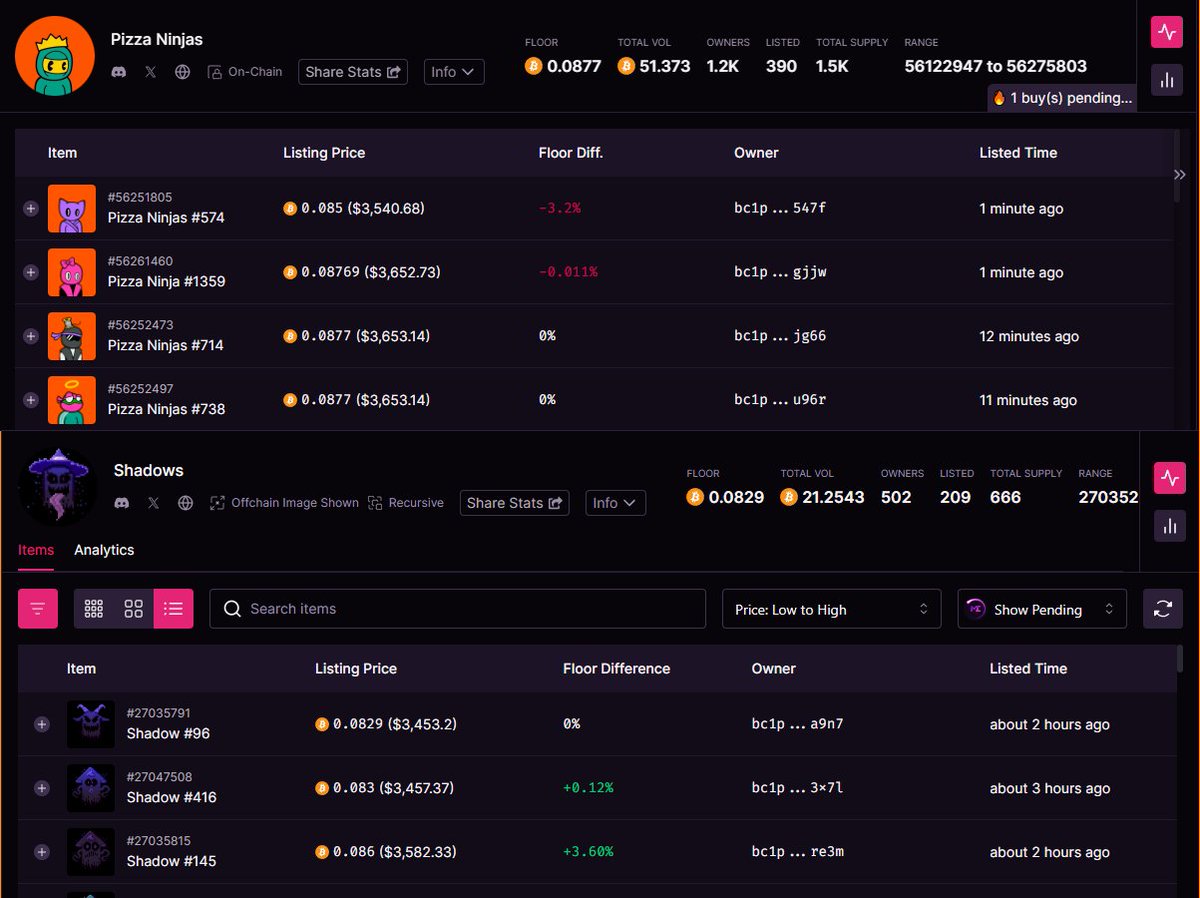Open Pizza Ninja #1359 thumbnail
Image resolution: width=1200 pixels, height=898 pixels.
coord(72,272)
